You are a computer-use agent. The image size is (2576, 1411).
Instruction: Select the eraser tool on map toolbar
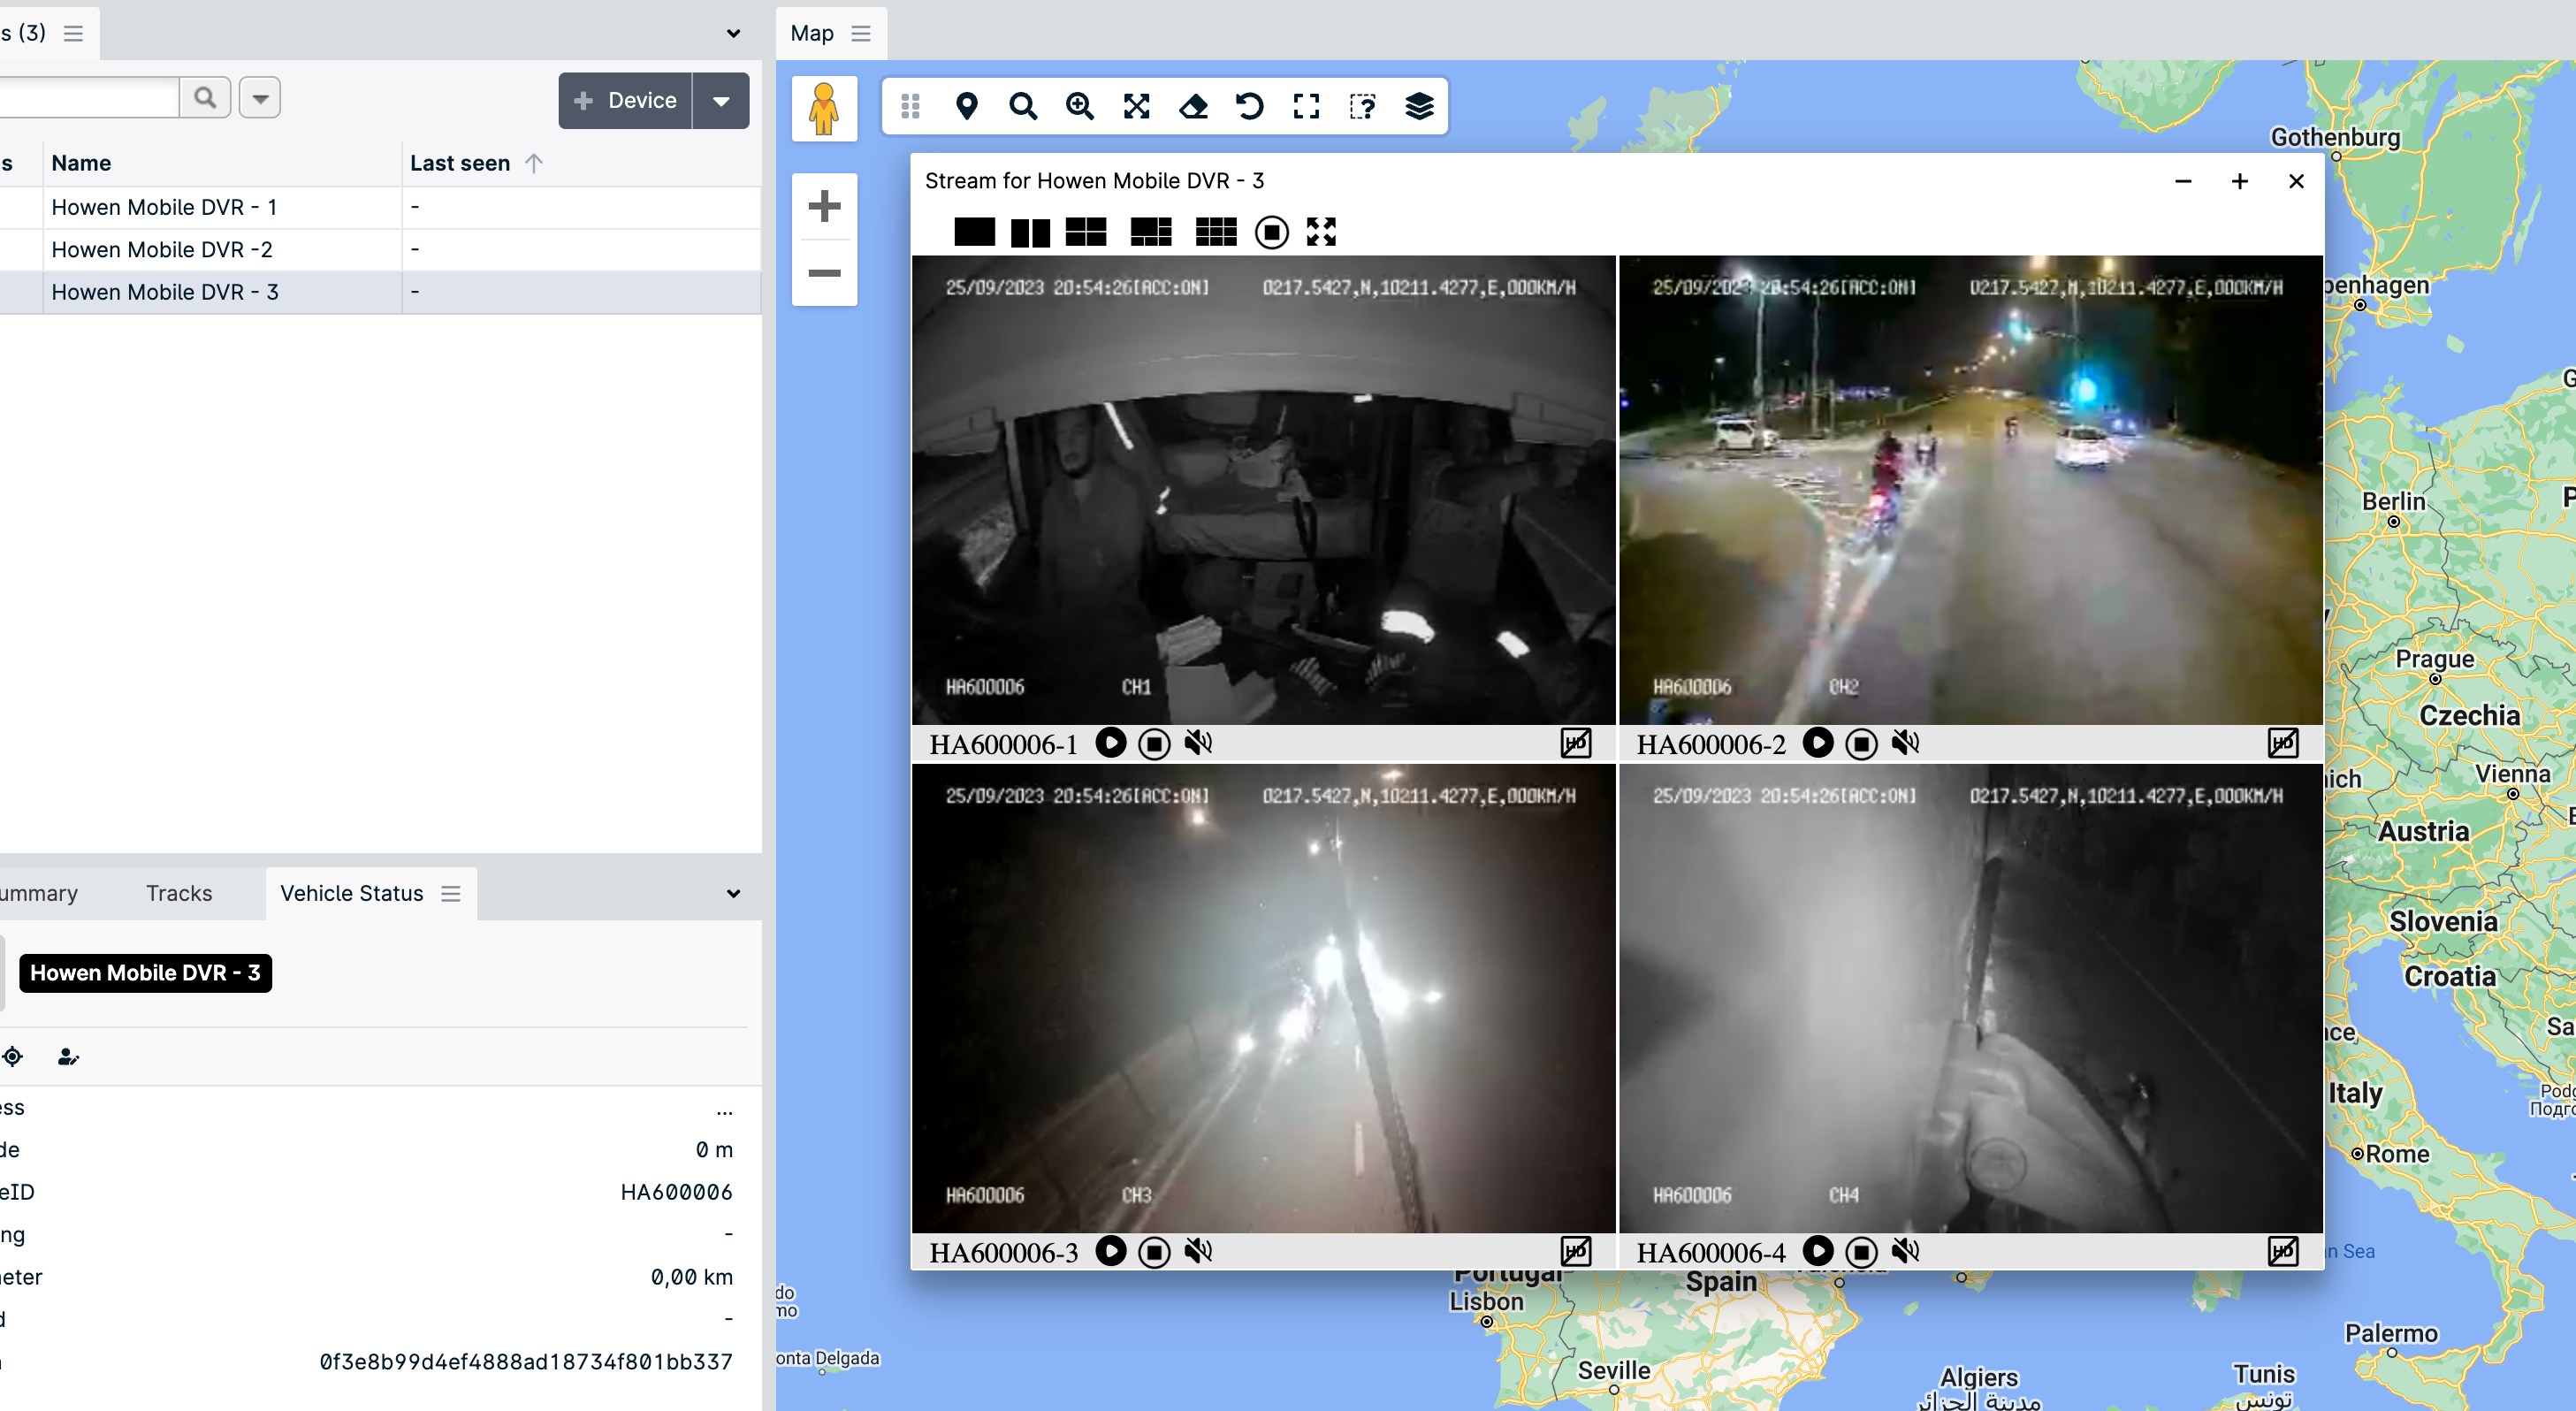click(x=1193, y=106)
